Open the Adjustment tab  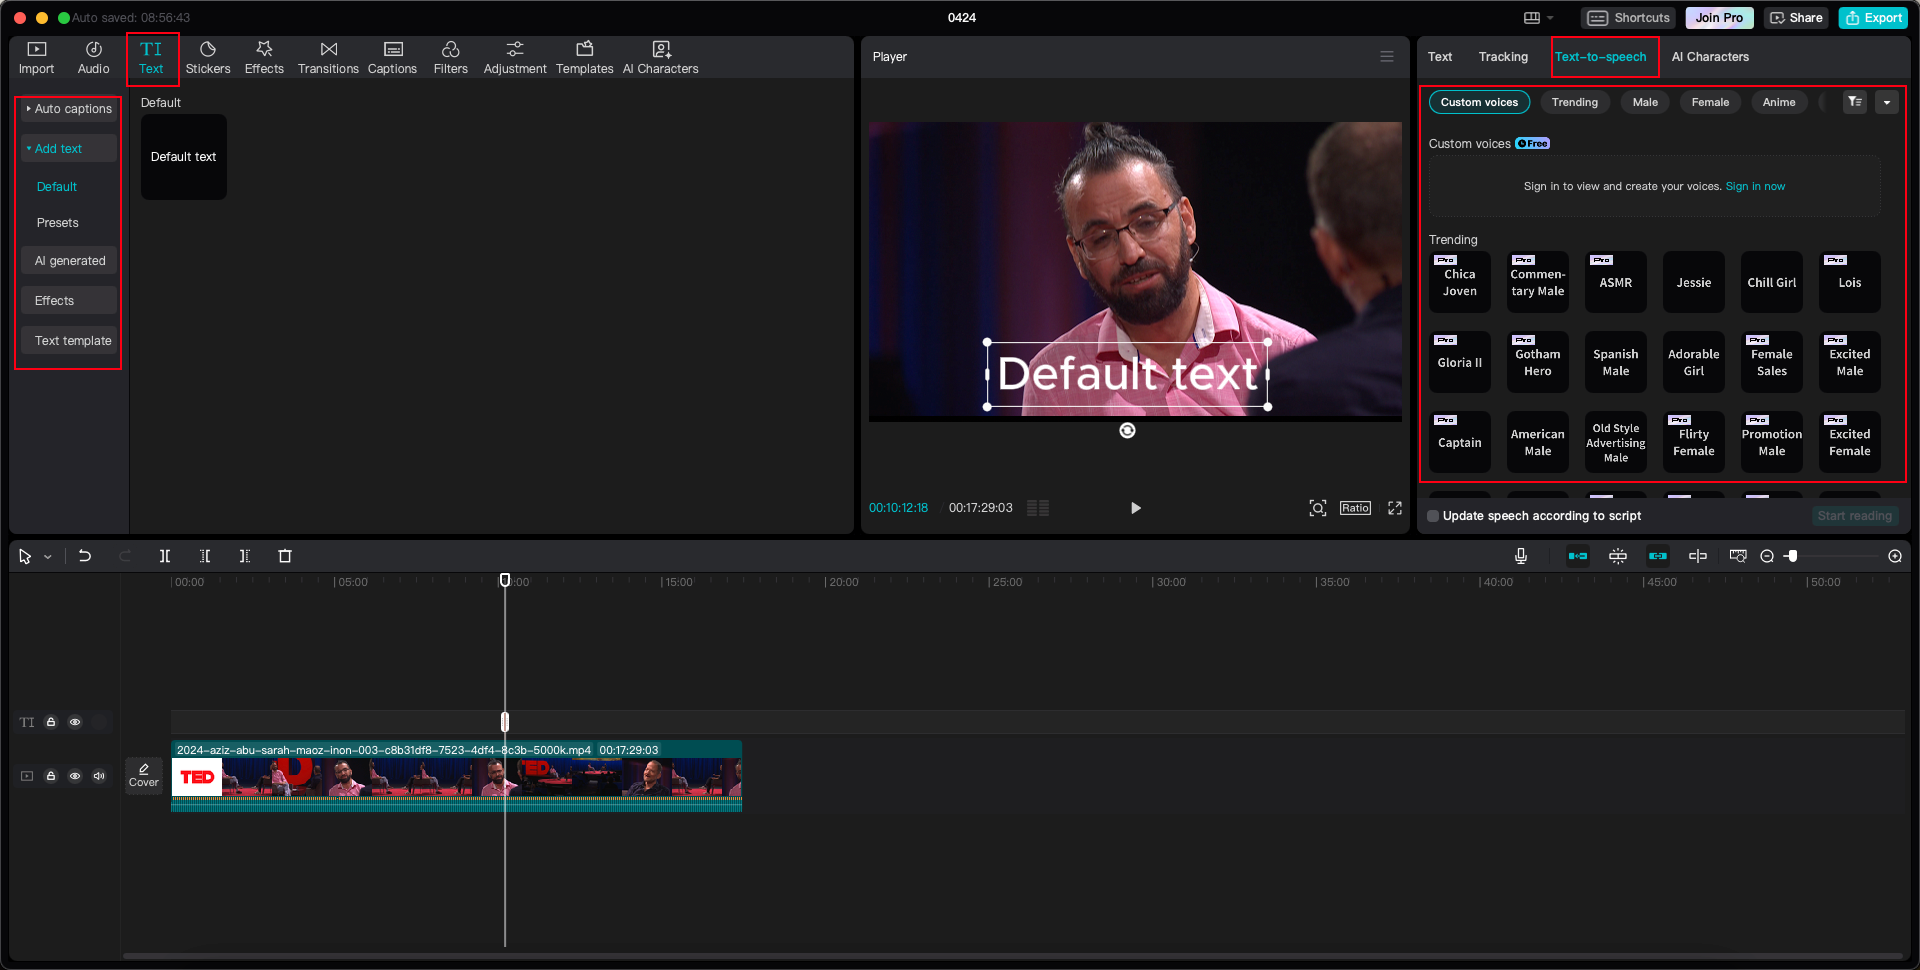(x=515, y=58)
